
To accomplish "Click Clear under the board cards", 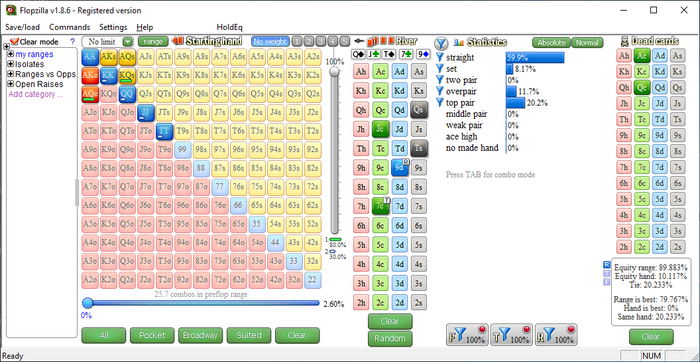I will pos(390,321).
